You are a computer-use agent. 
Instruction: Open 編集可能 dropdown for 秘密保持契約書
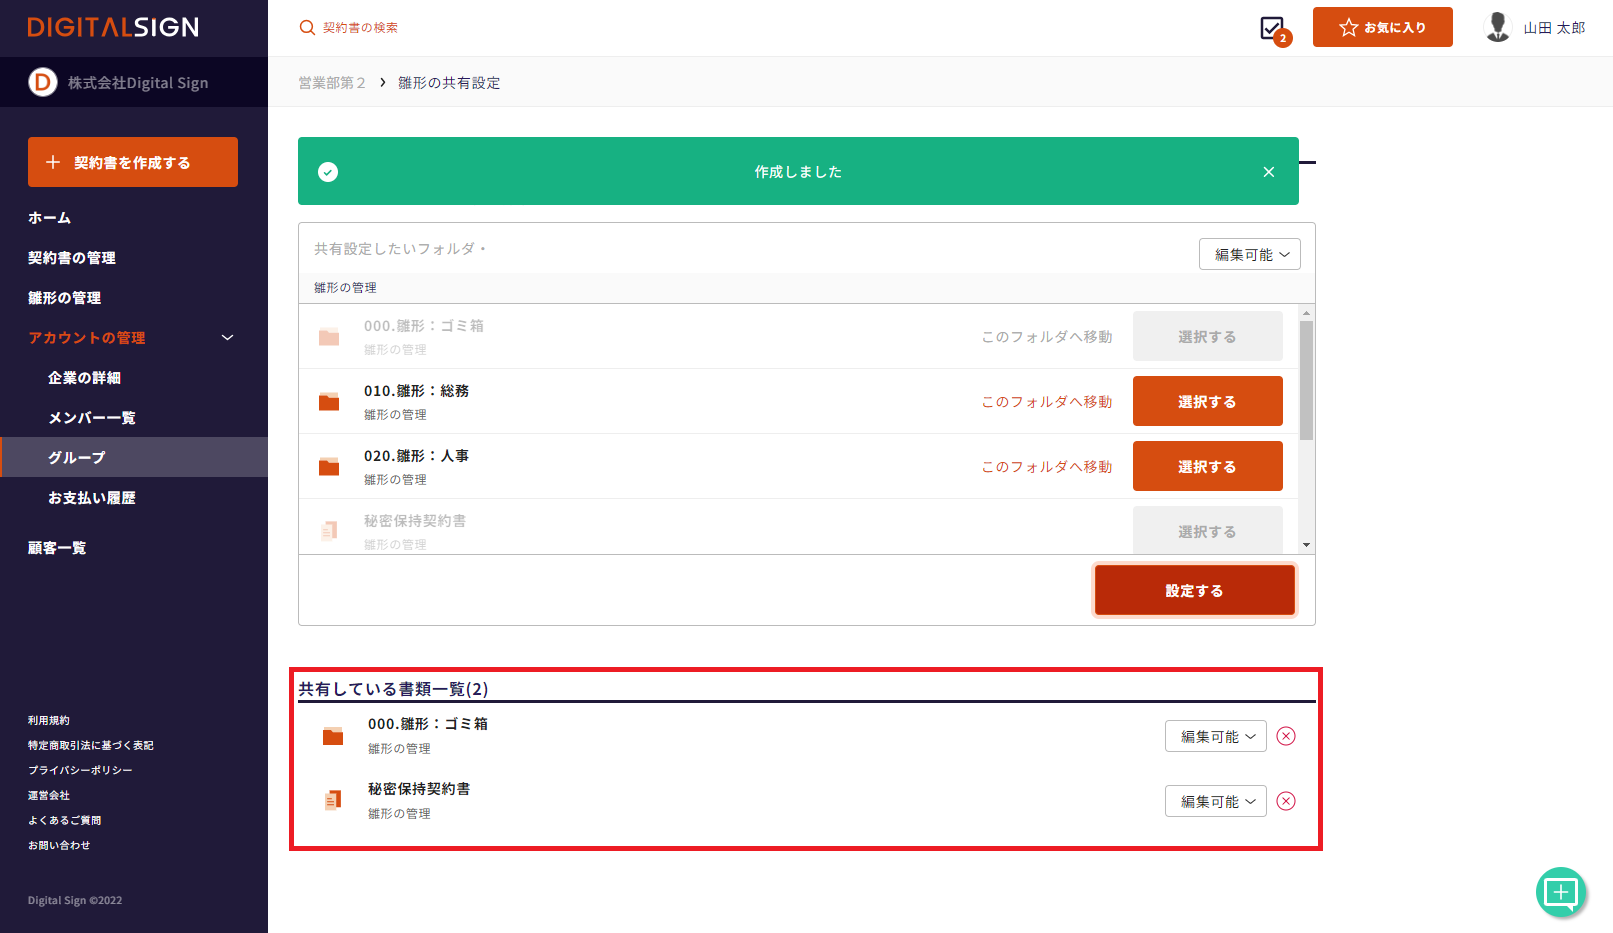click(x=1215, y=801)
